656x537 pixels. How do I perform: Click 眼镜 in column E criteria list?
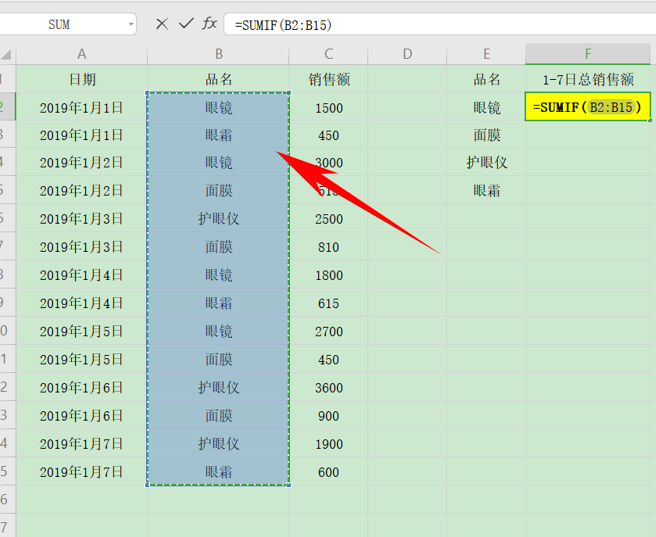486,107
